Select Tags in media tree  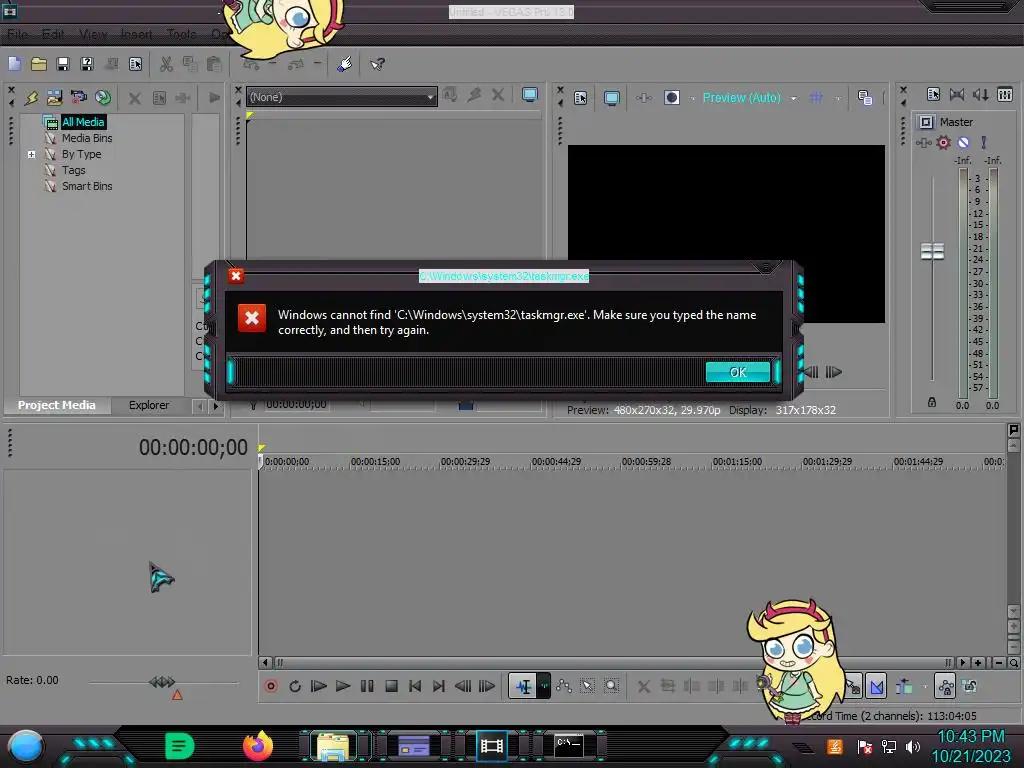74,170
